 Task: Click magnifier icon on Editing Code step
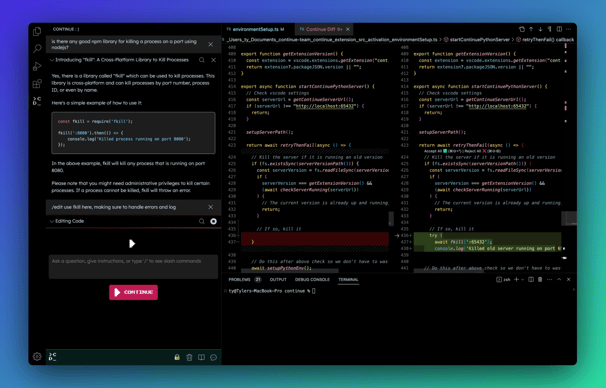pos(202,221)
